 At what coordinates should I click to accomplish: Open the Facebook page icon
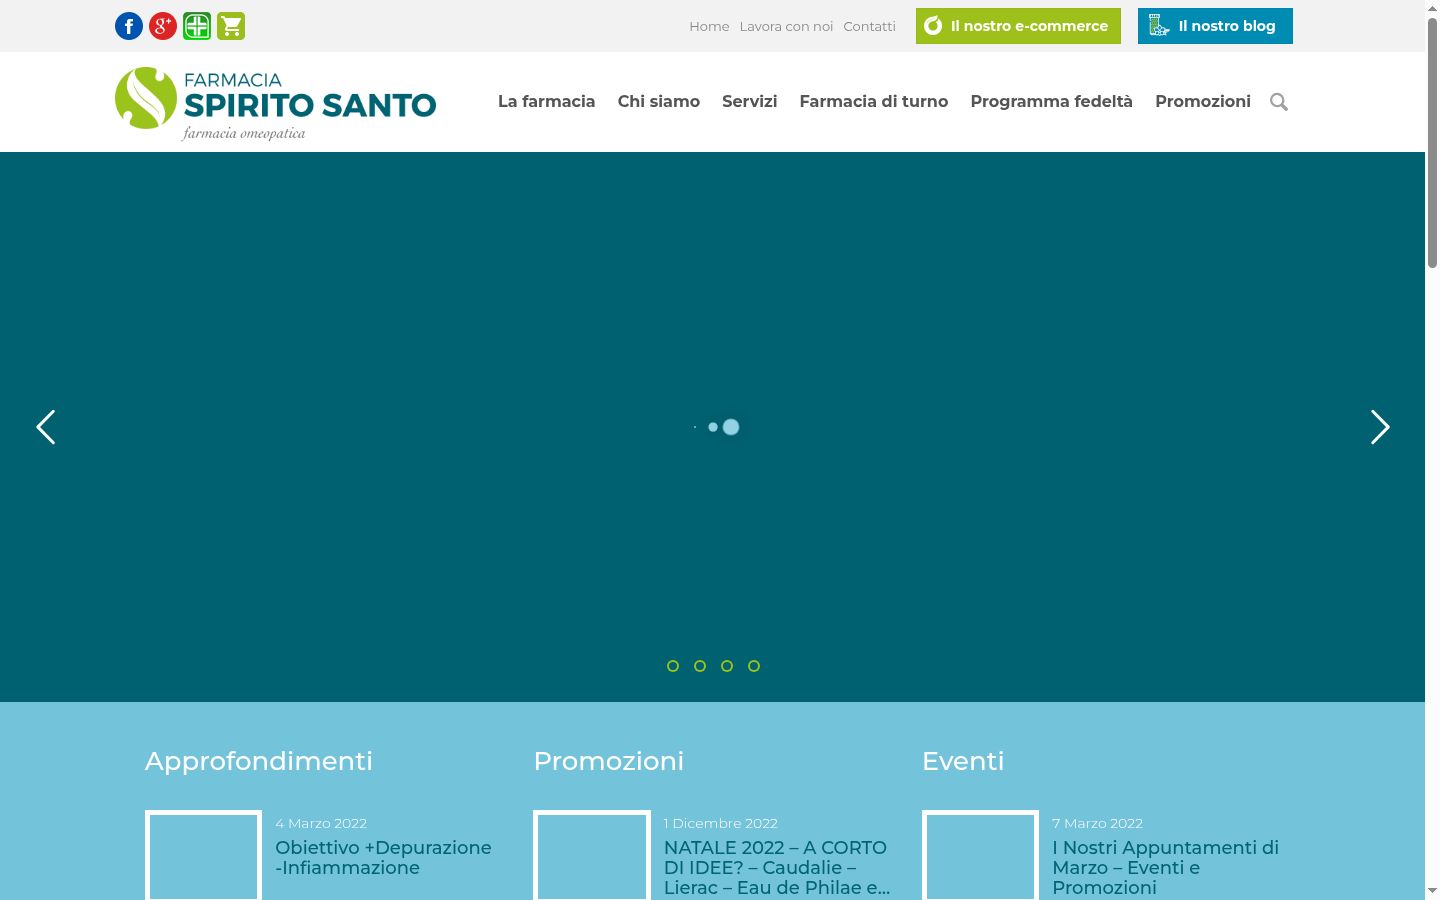tap(129, 26)
